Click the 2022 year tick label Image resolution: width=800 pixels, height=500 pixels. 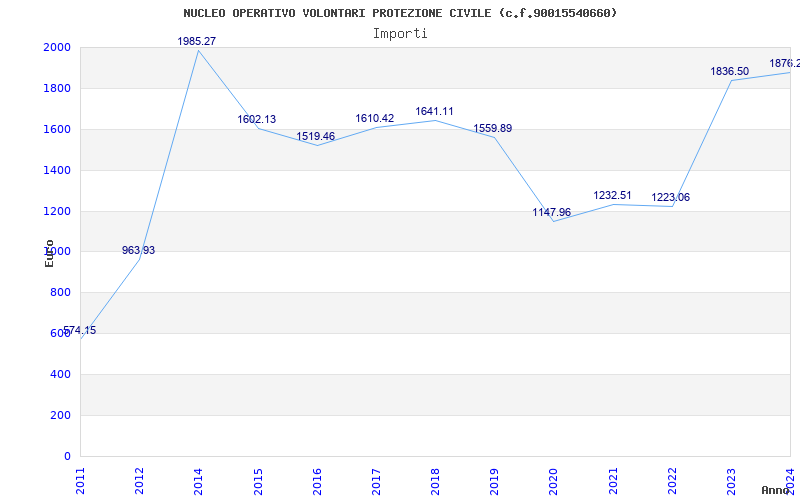pyautogui.click(x=672, y=481)
